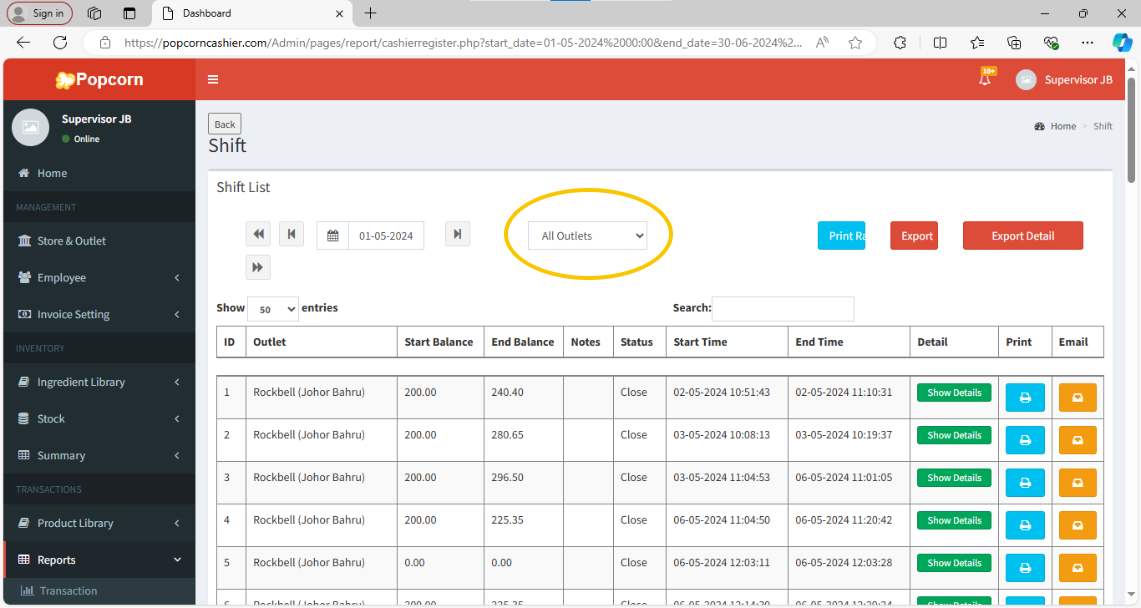Email shift row 5 report
The height and width of the screenshot is (608, 1141).
[1078, 568]
